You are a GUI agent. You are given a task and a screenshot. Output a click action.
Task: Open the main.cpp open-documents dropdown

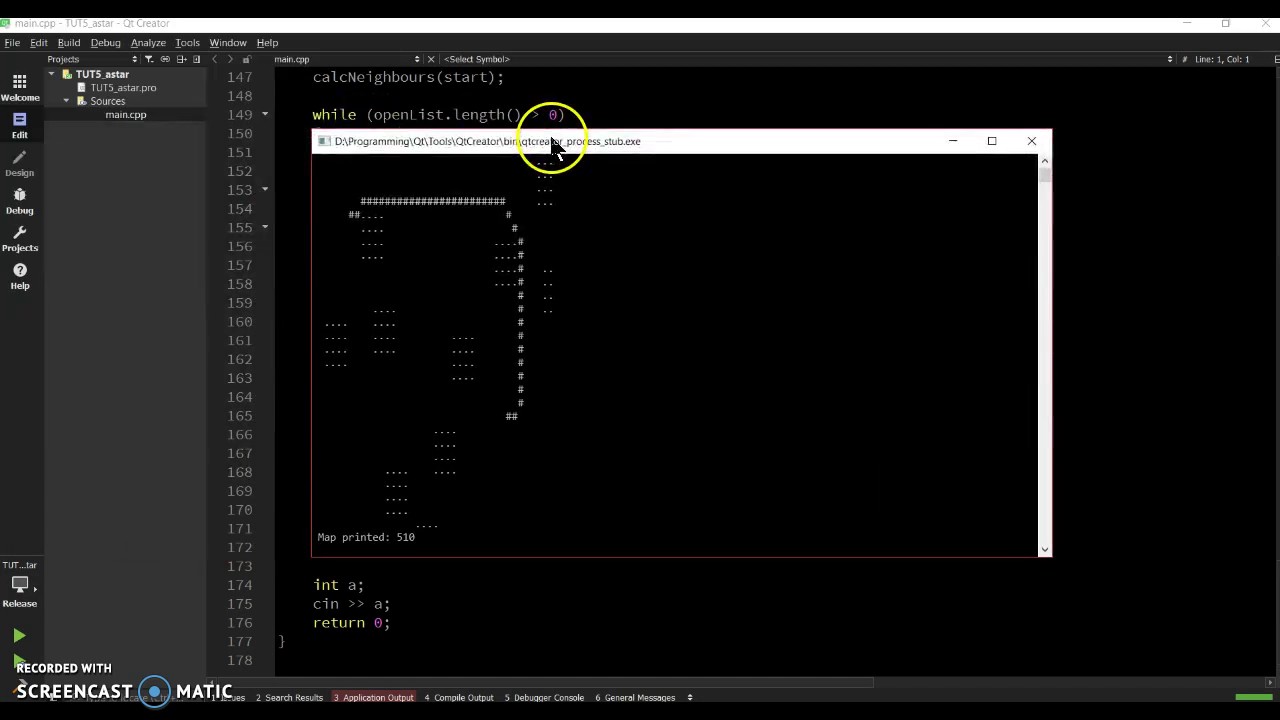pos(417,59)
